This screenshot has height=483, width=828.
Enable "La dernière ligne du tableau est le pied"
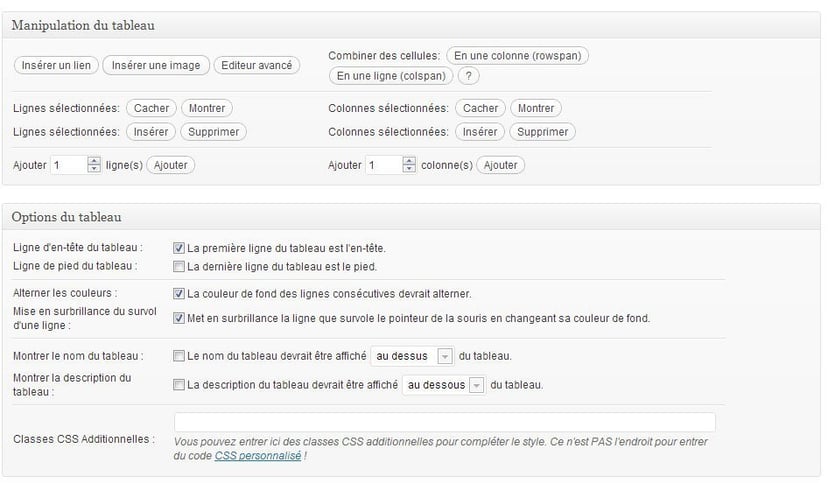[179, 266]
